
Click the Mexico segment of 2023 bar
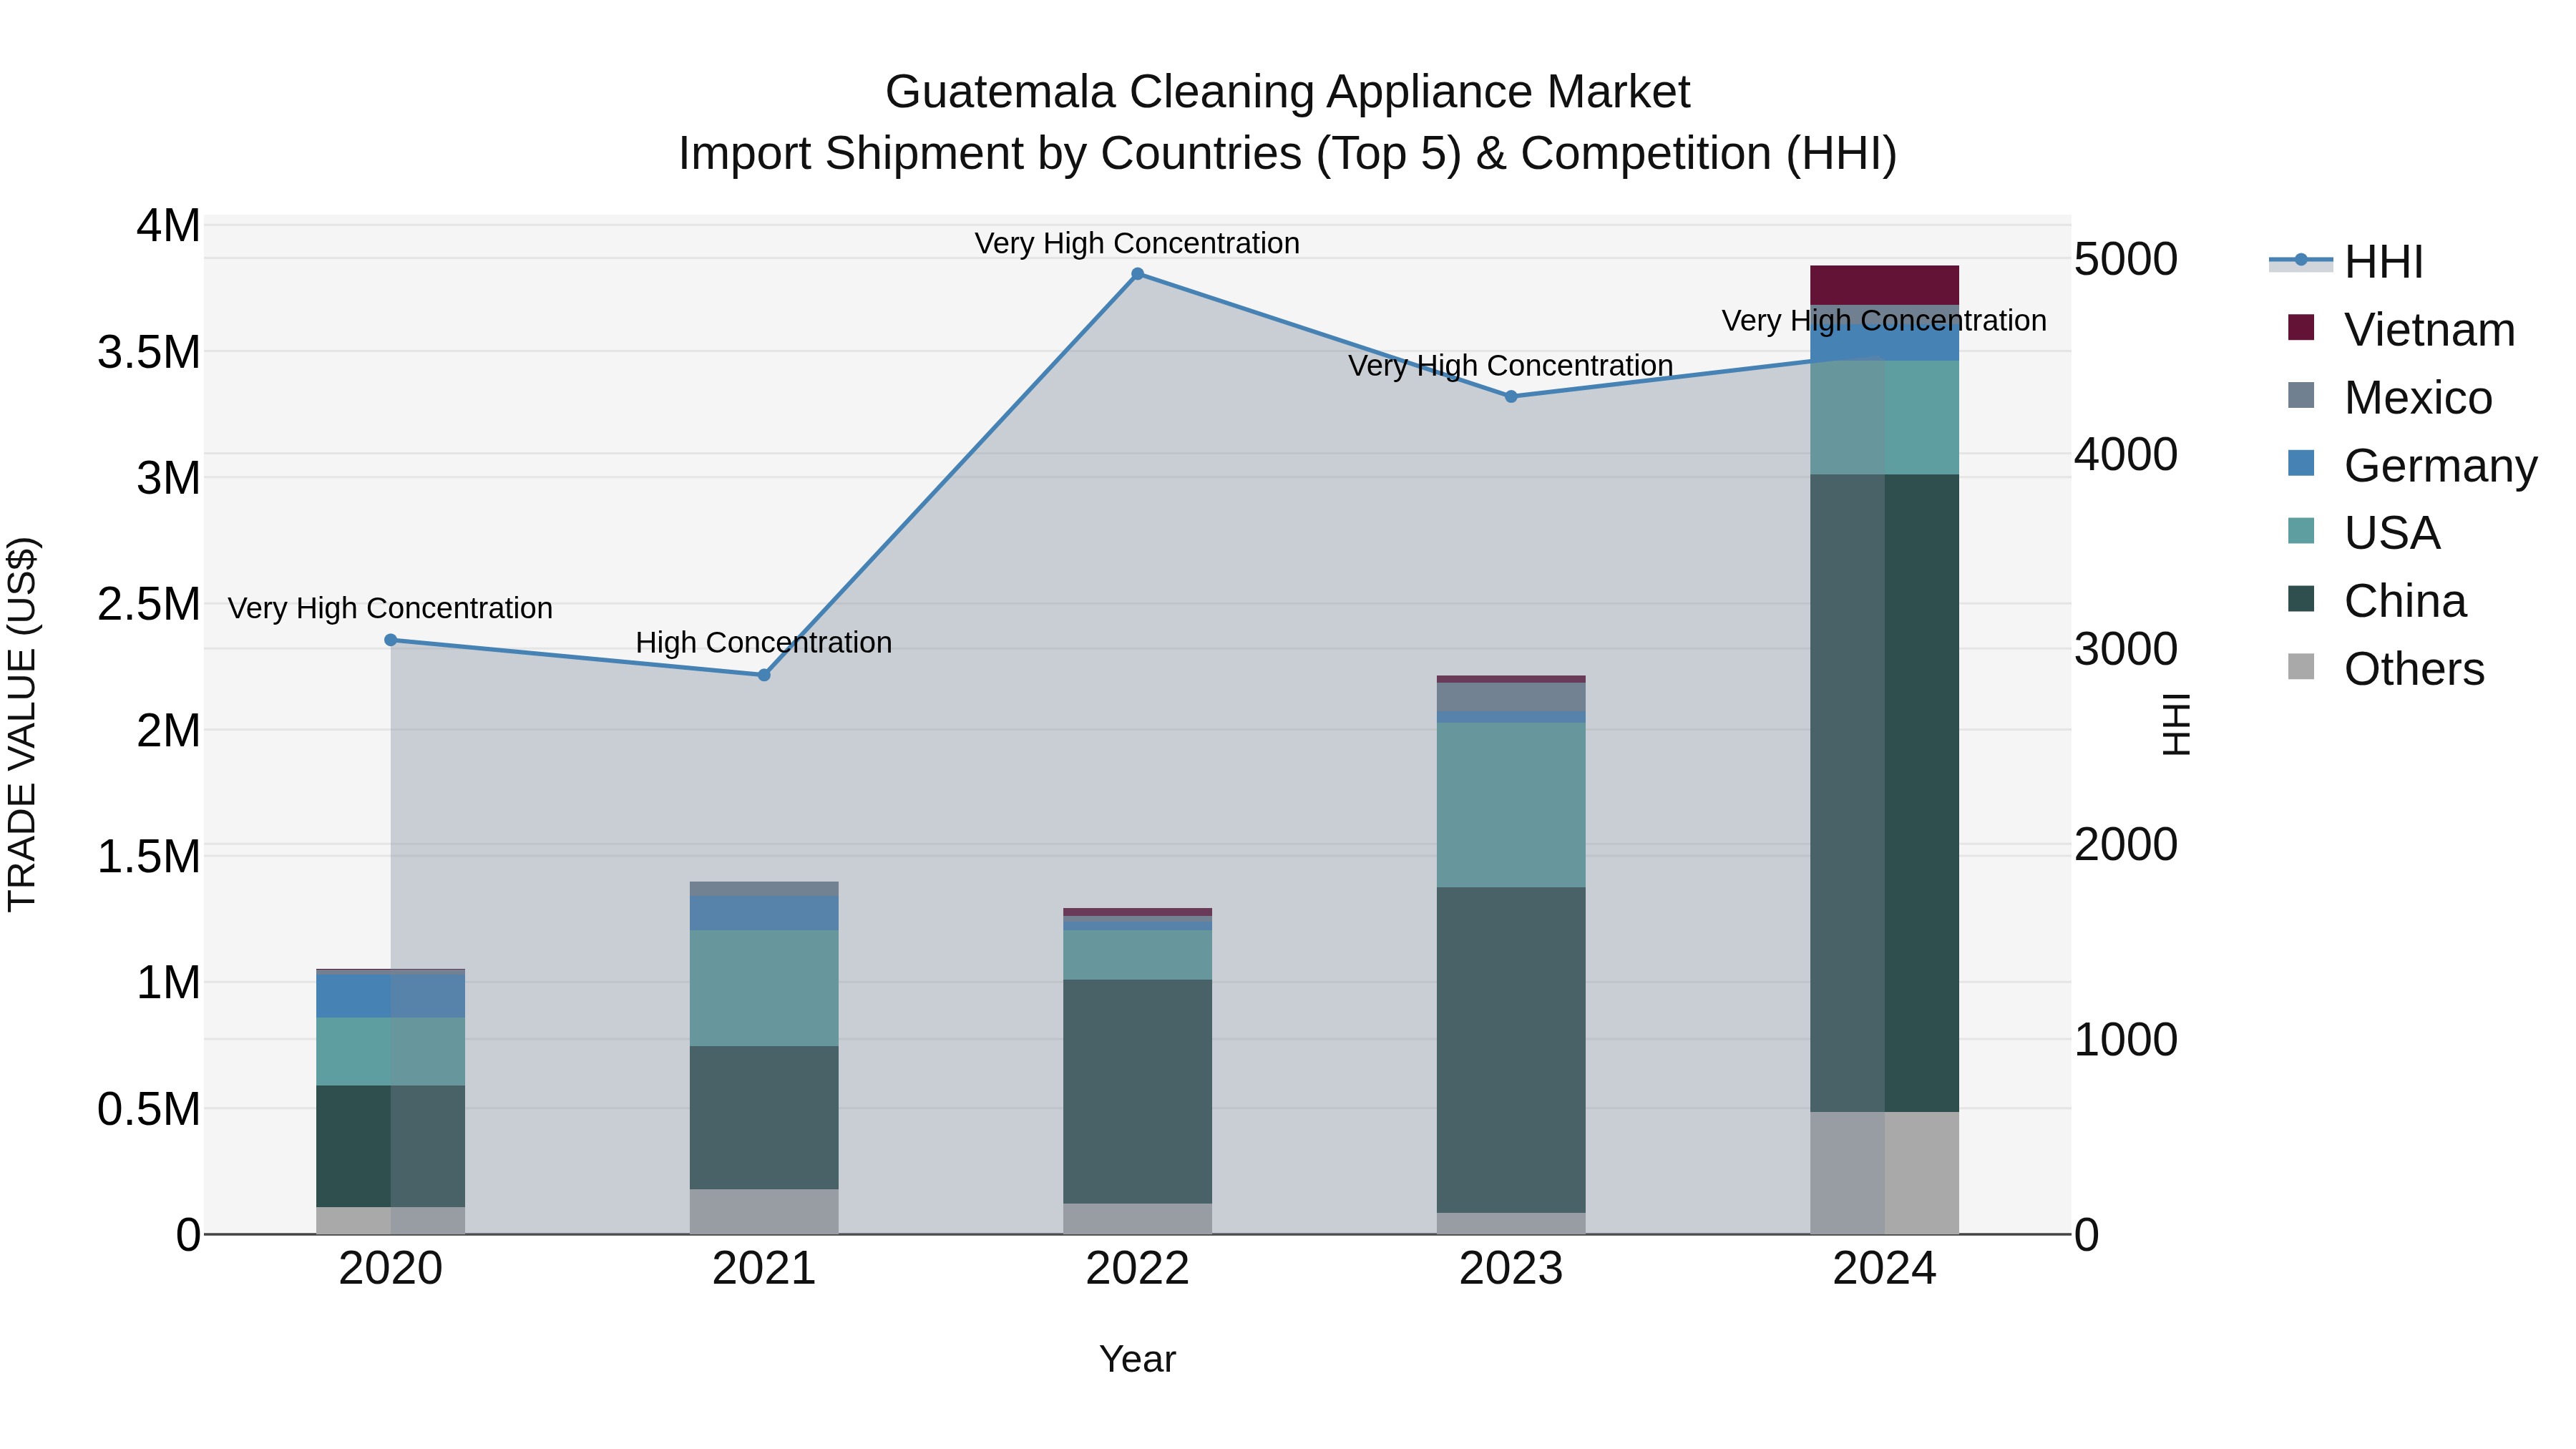[x=1511, y=697]
